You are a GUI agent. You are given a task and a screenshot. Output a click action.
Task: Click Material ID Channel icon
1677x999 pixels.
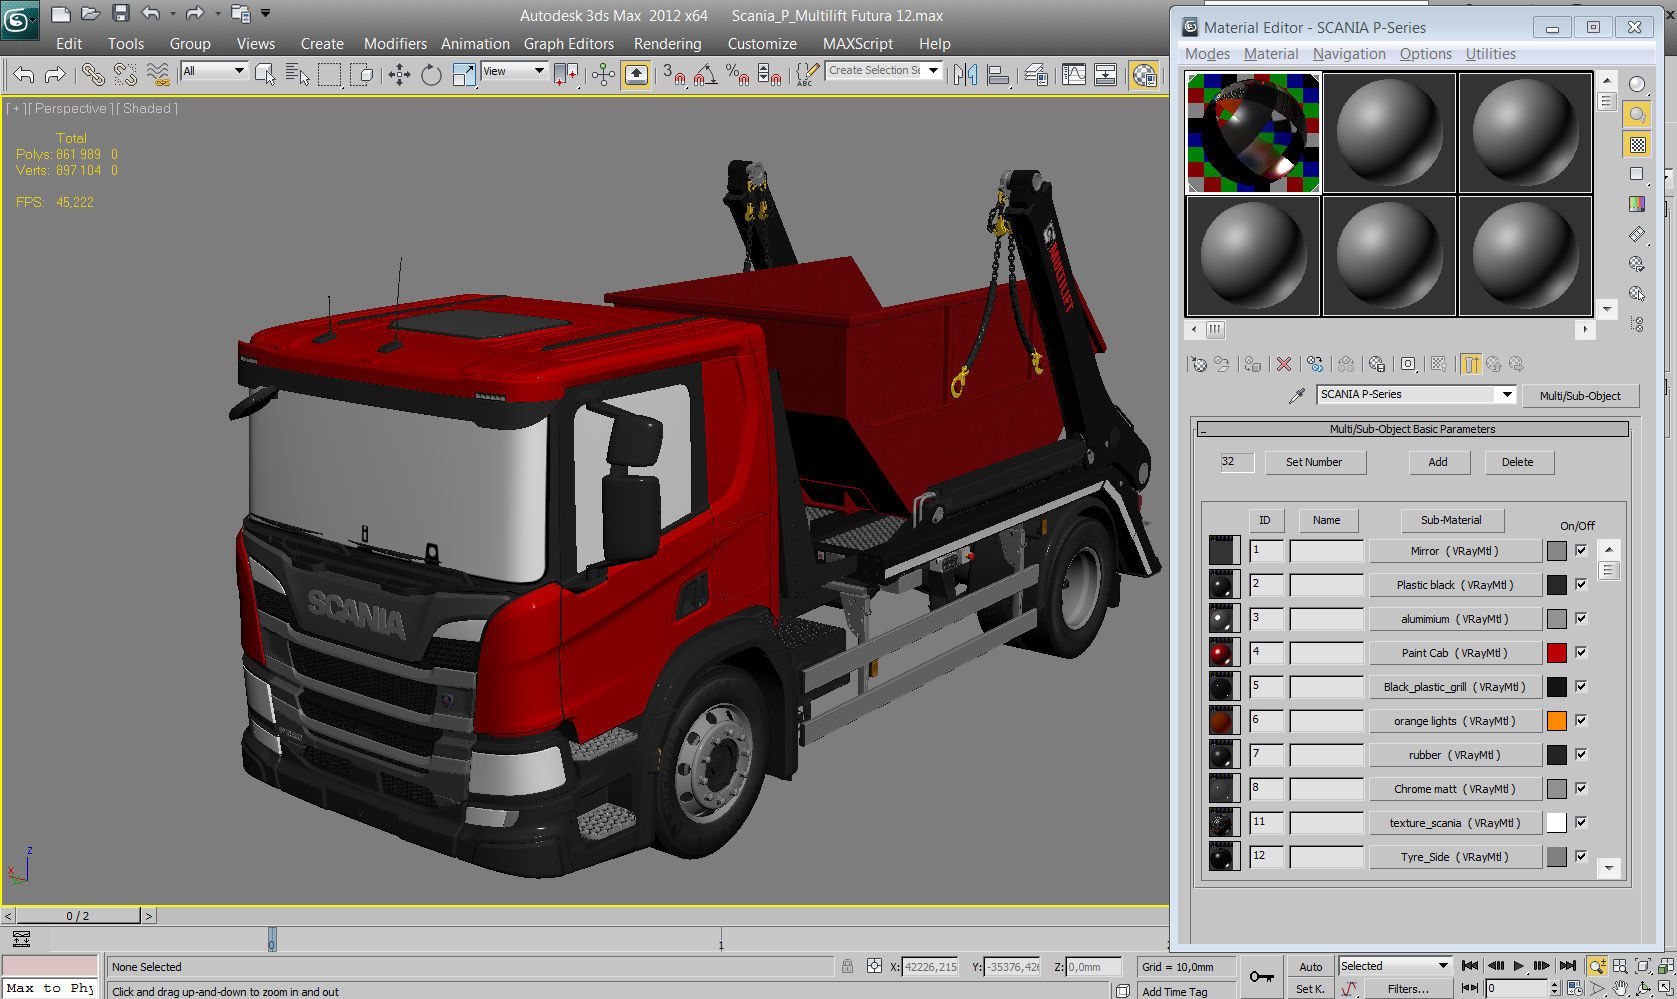click(x=1408, y=364)
